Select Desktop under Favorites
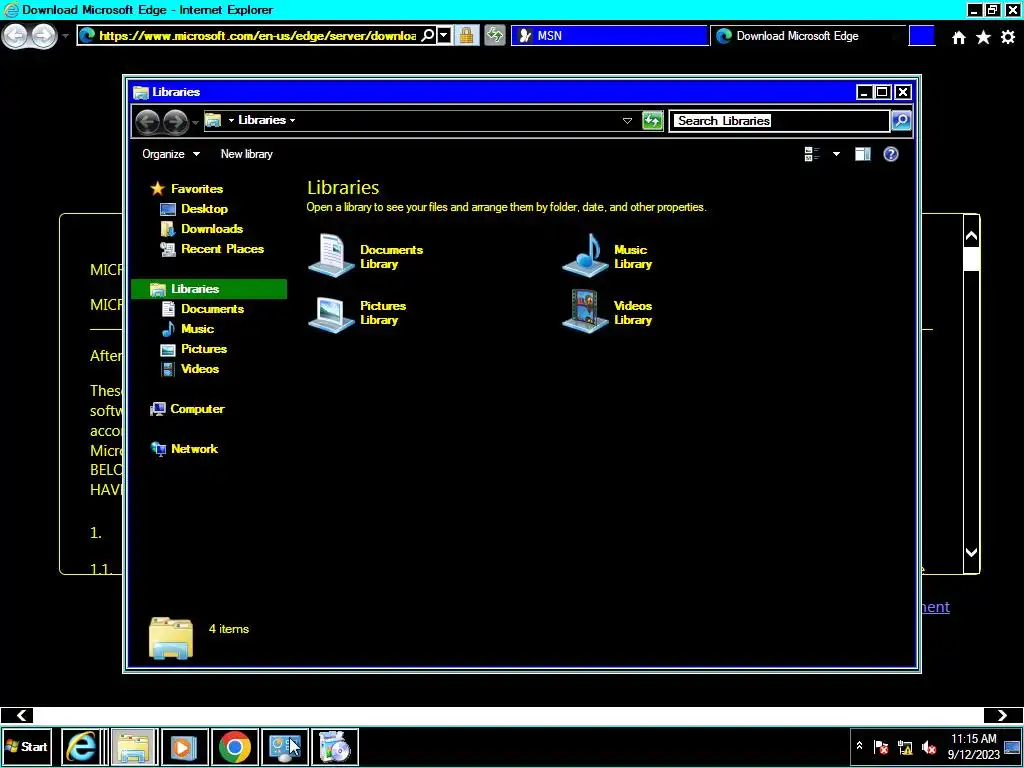 (x=204, y=209)
